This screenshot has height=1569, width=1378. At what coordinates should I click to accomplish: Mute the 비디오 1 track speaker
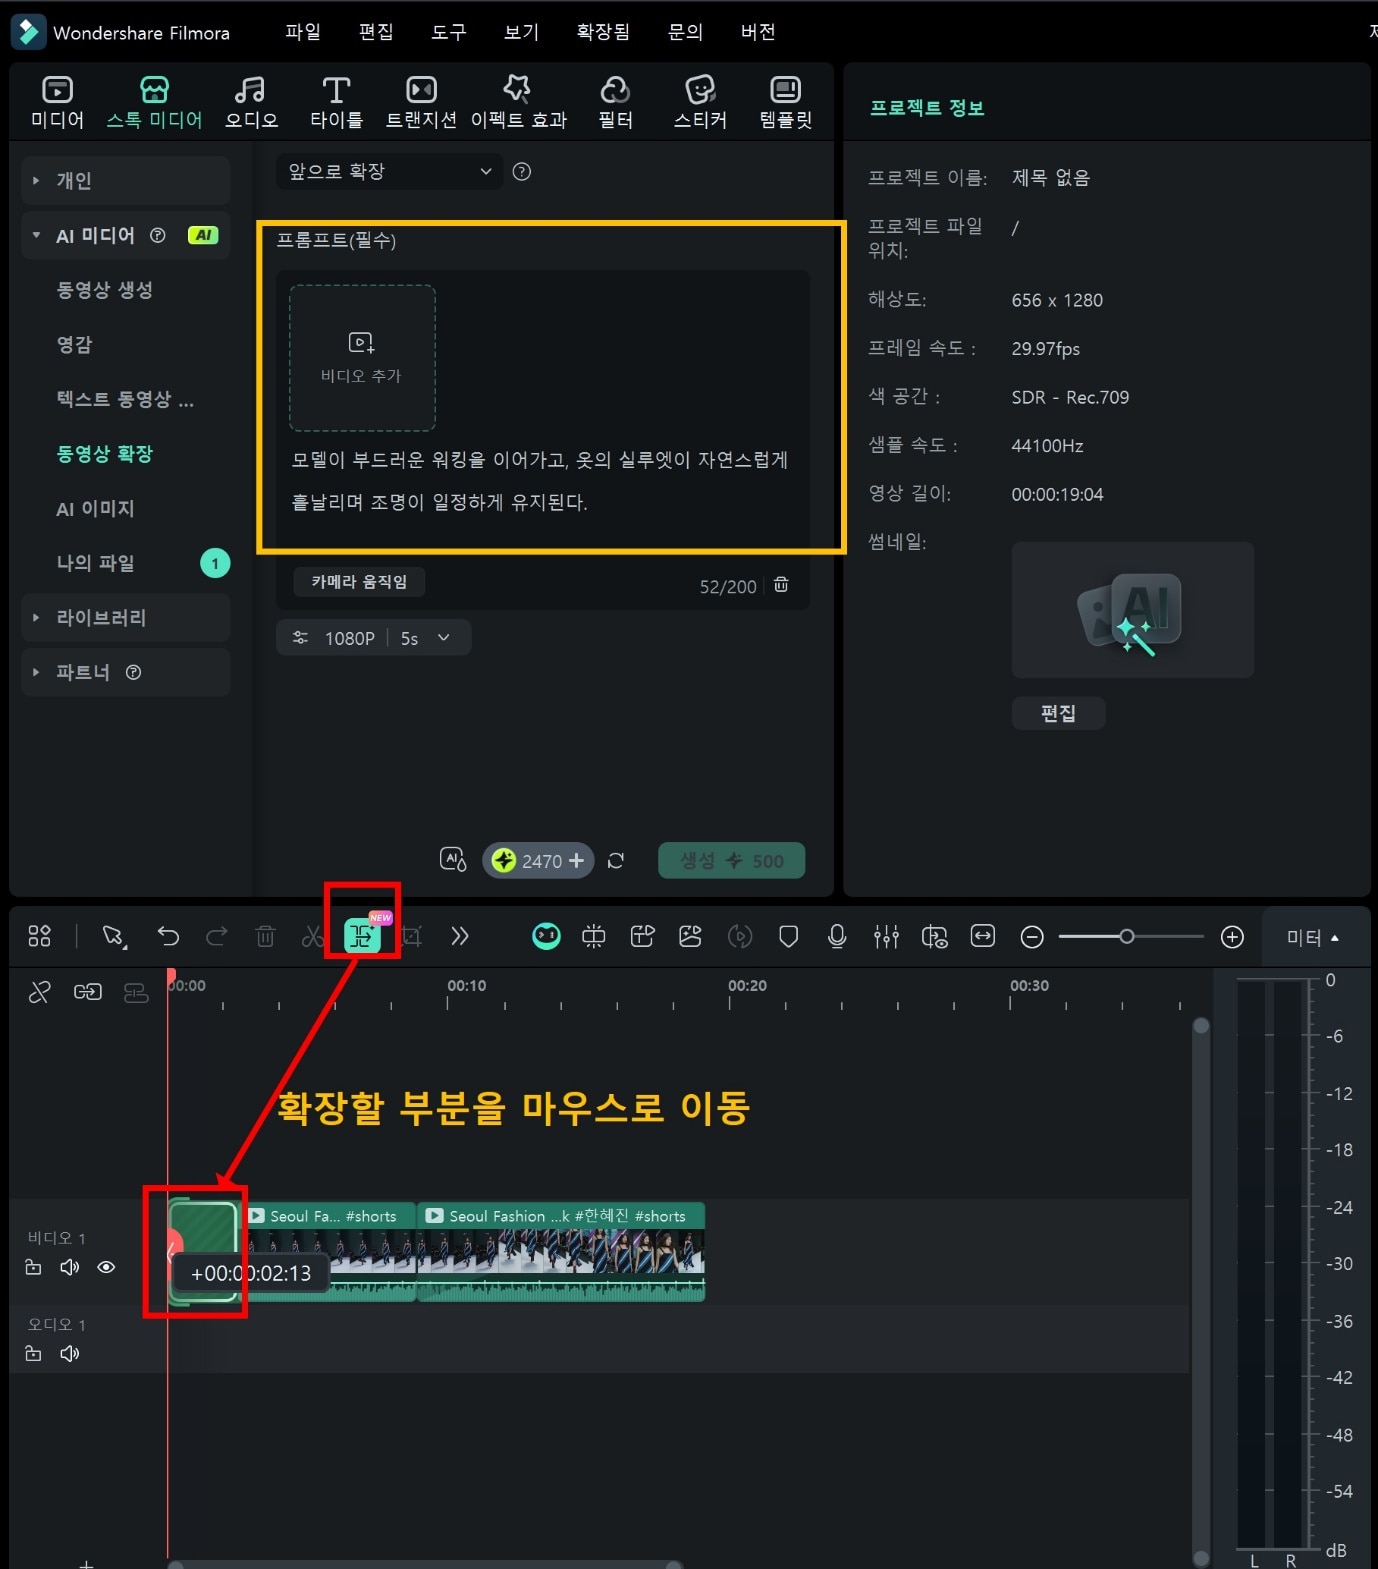[70, 1267]
